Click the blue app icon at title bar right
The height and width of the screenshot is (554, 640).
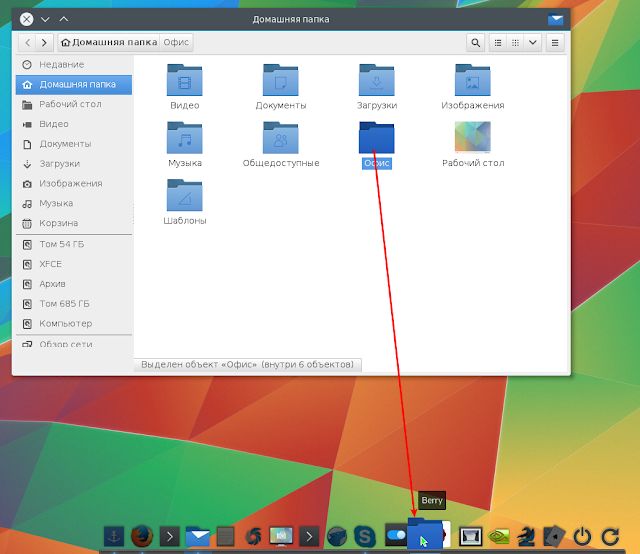[x=556, y=19]
